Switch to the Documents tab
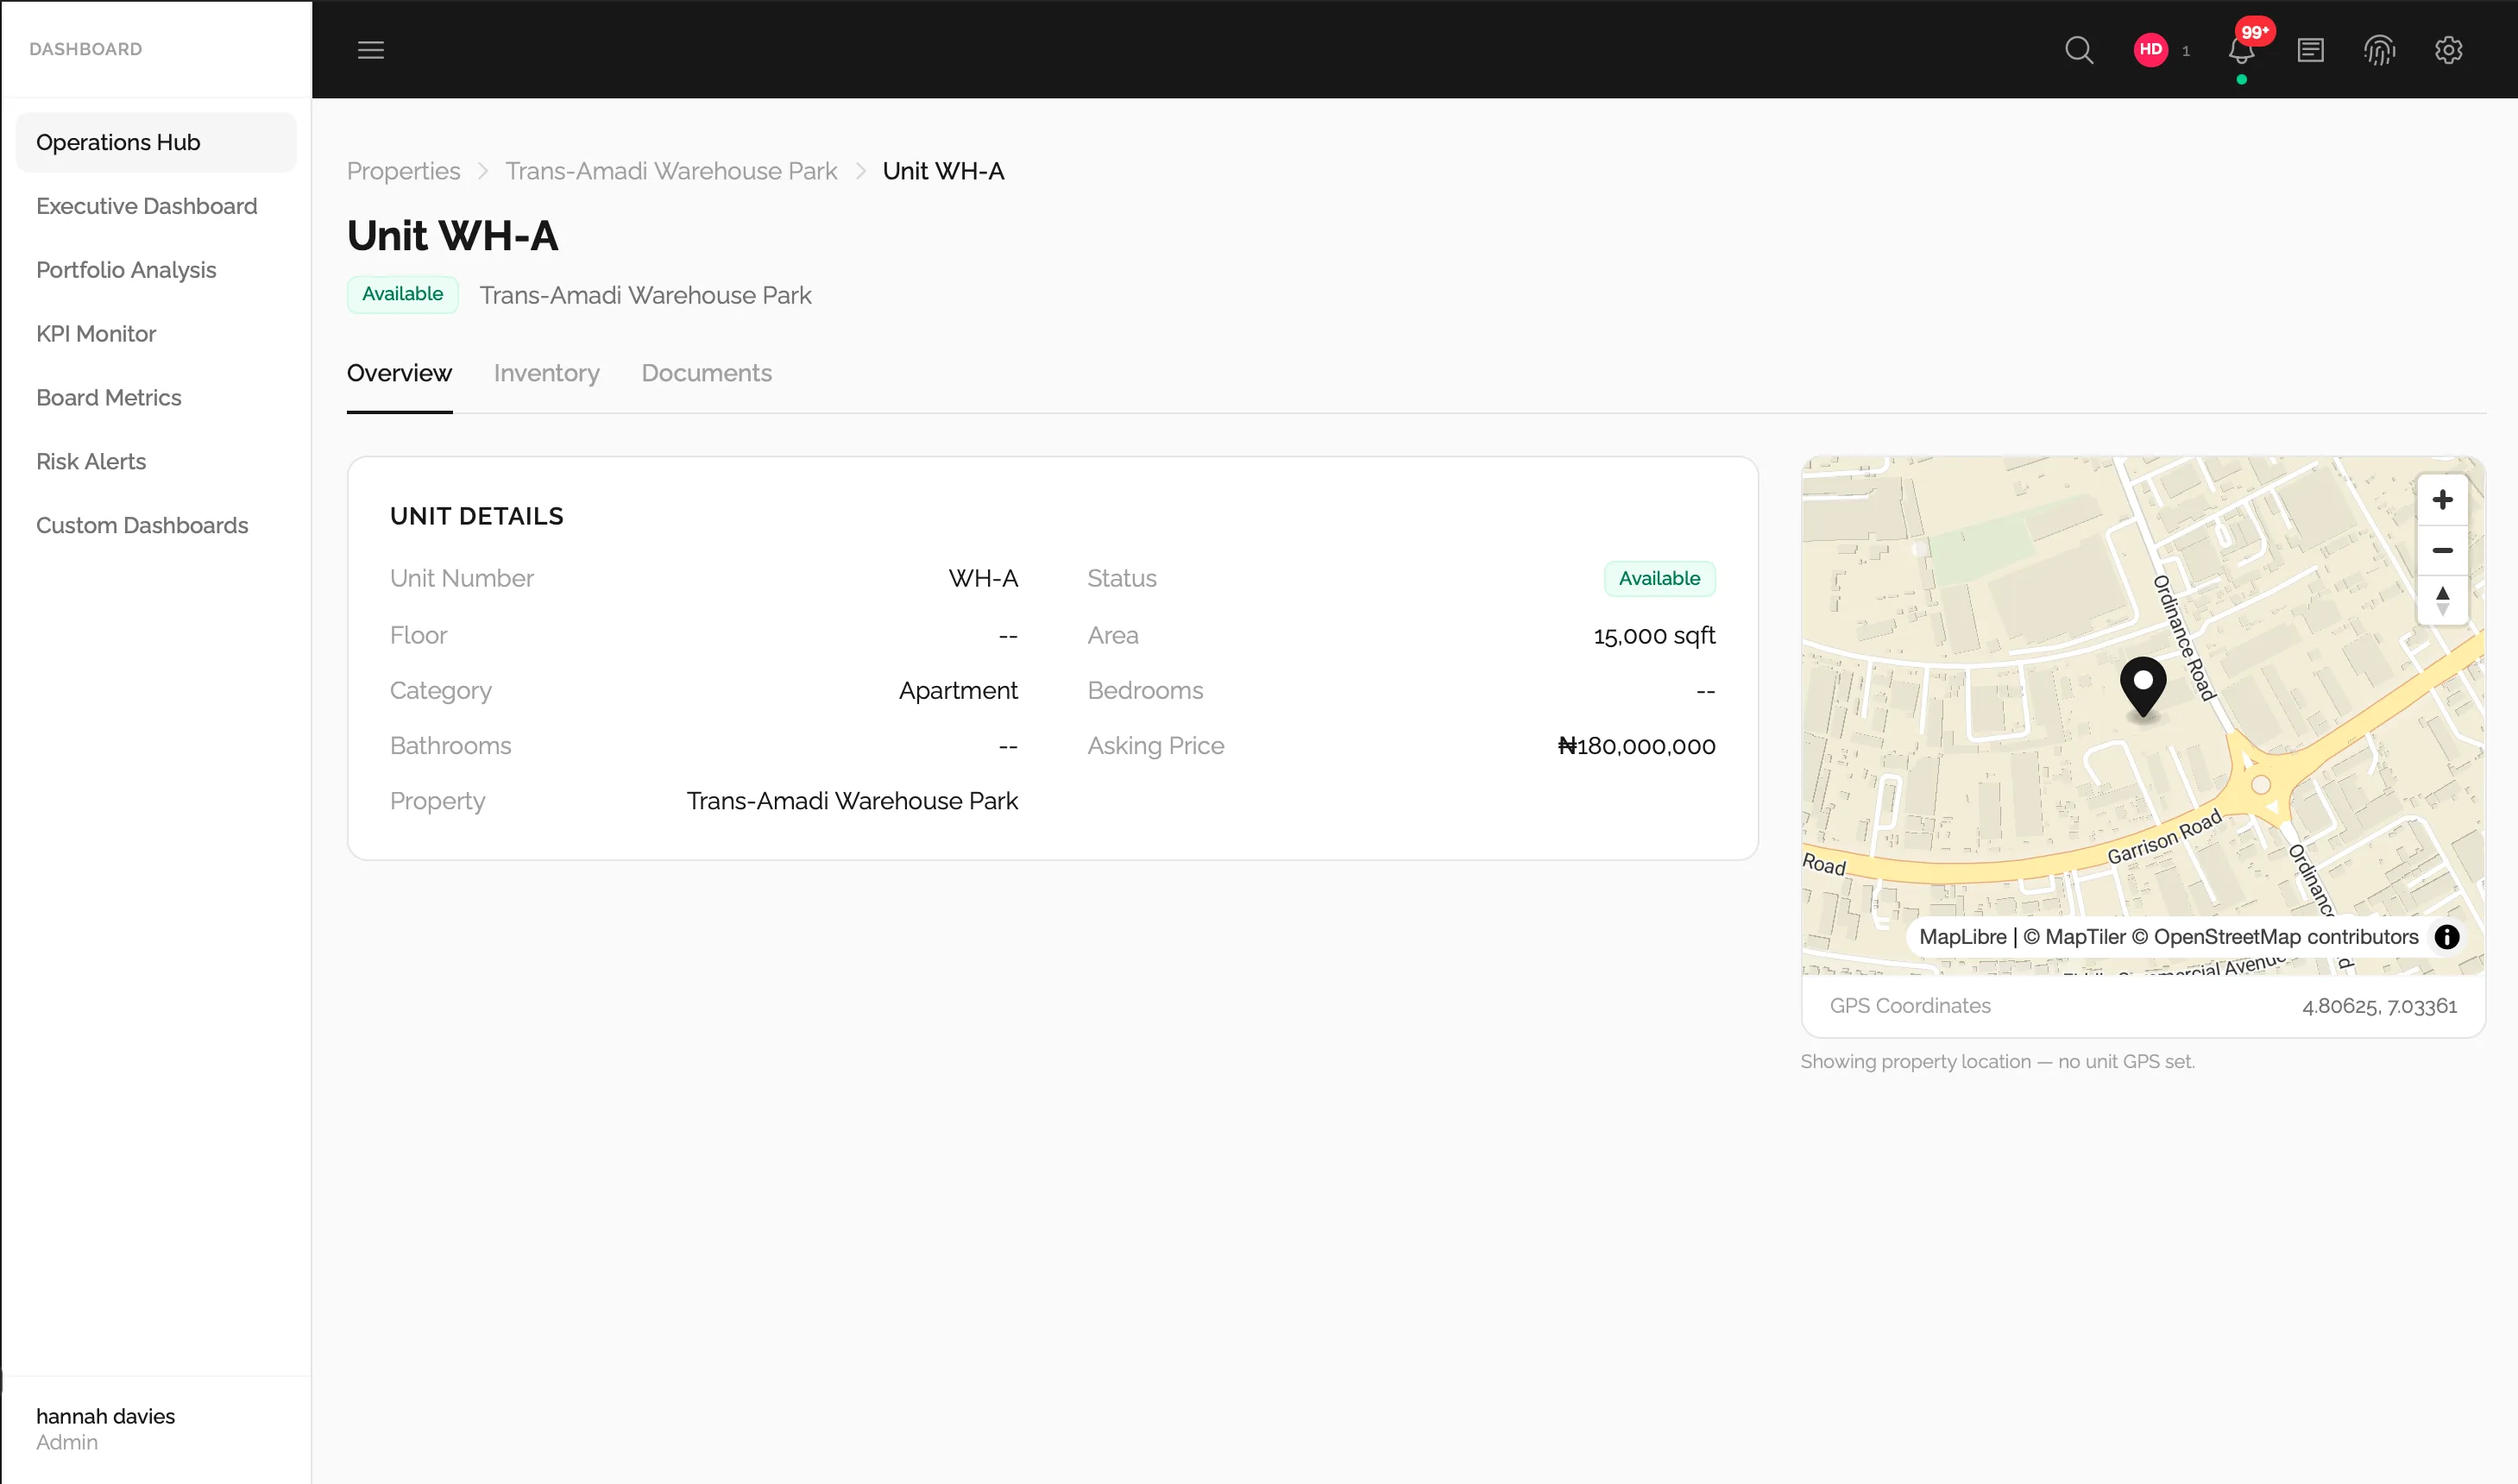Viewport: 2518px width, 1484px height. 706,373
